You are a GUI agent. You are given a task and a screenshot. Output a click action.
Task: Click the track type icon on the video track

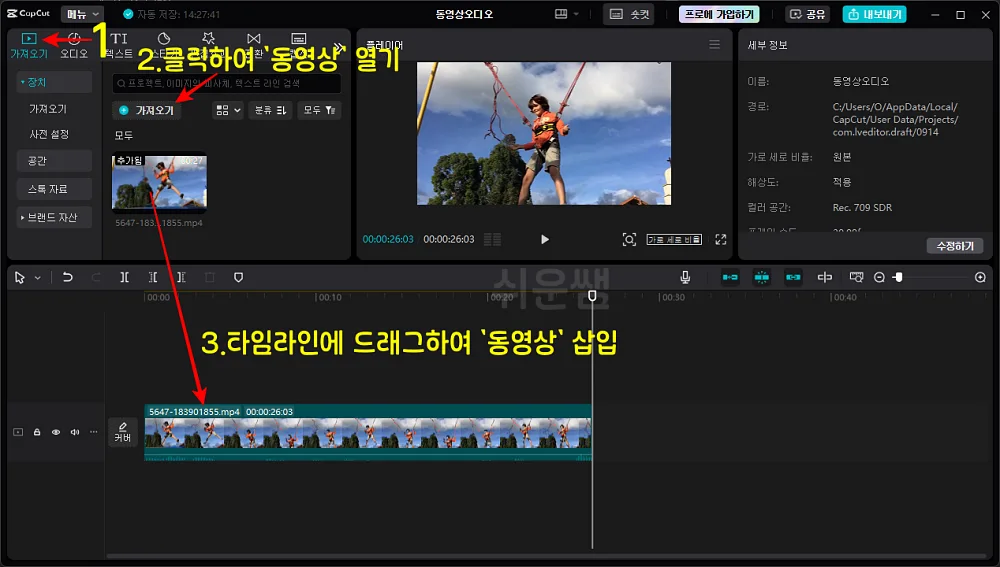pos(18,432)
